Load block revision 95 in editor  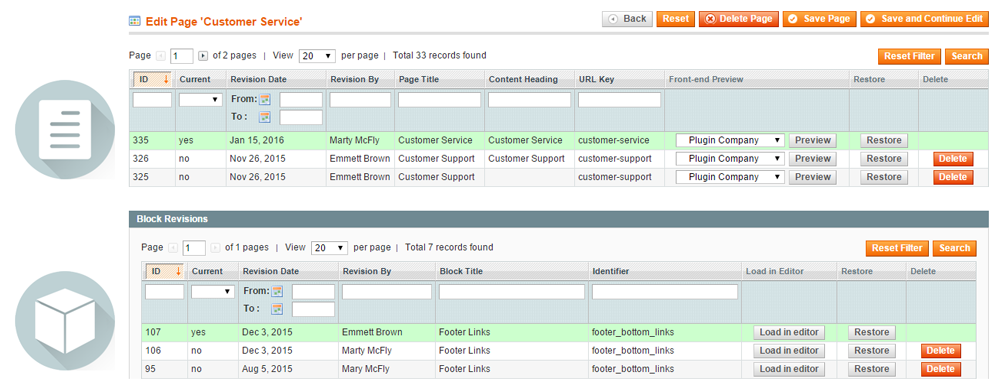click(789, 369)
